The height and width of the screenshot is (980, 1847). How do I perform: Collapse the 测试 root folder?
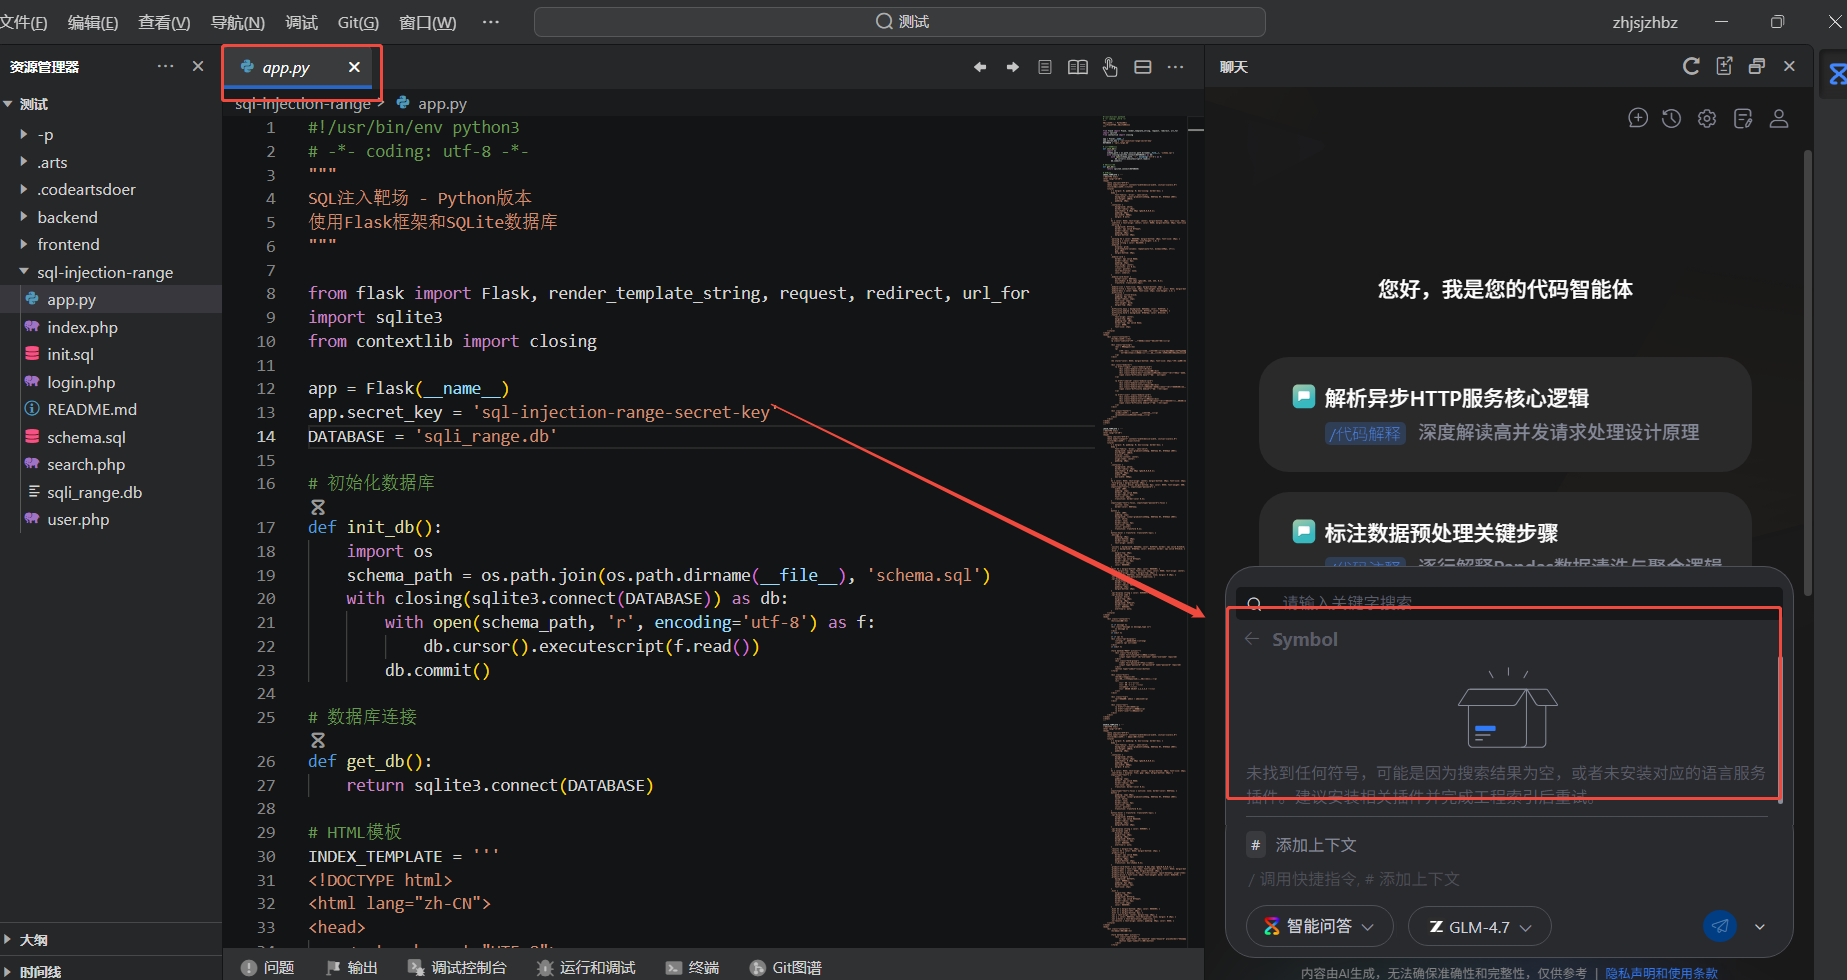[9, 104]
